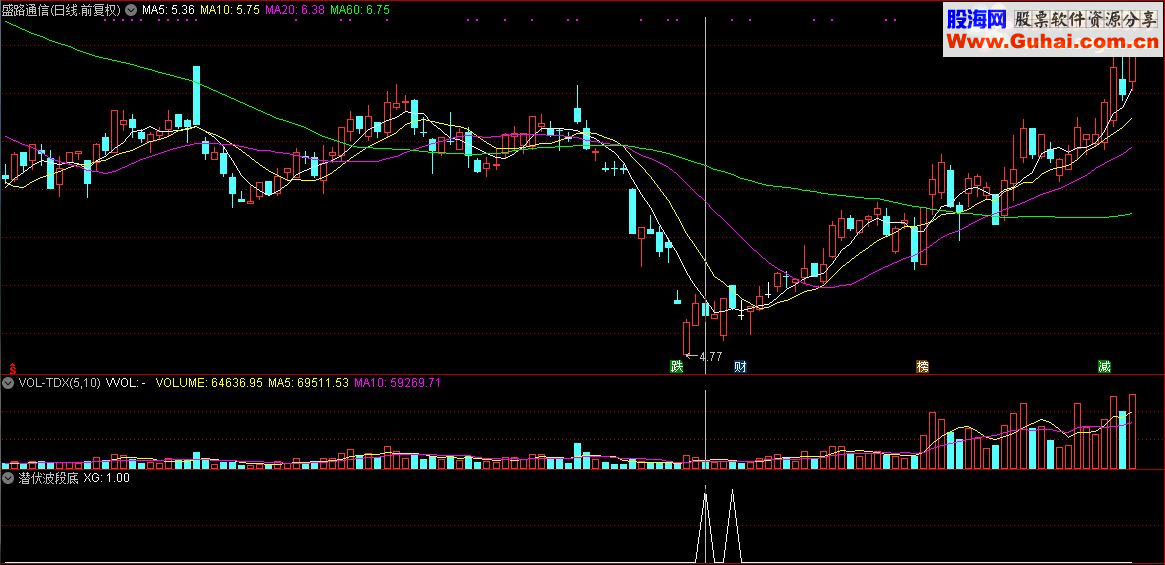The width and height of the screenshot is (1165, 565).
Task: Select the 盛路通信(日线.前复权) title text
Action: pos(62,10)
